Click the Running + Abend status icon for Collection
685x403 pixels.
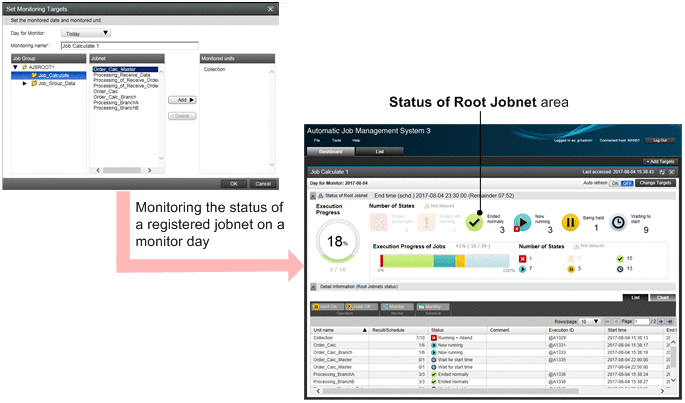(434, 338)
